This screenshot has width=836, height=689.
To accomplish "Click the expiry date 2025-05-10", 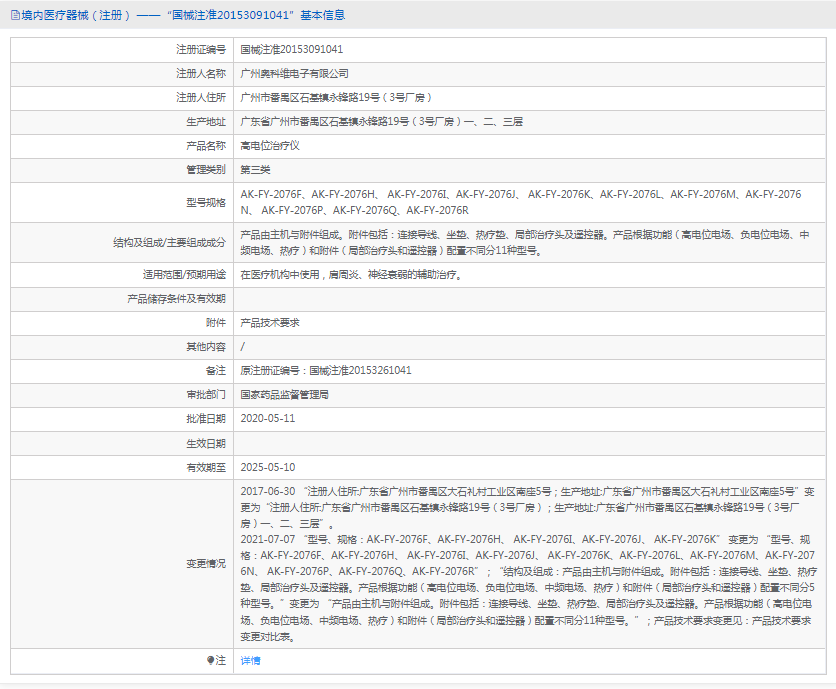I will click(x=268, y=467).
